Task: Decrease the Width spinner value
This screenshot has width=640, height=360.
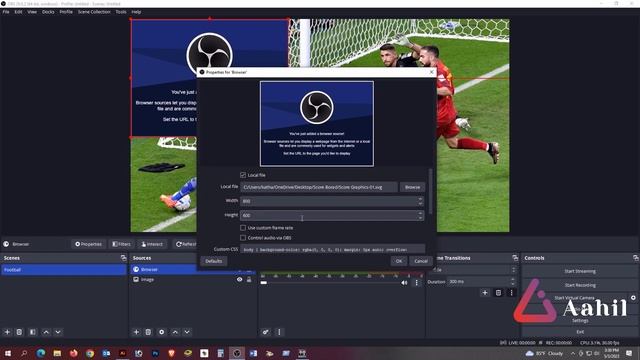Action: point(420,203)
